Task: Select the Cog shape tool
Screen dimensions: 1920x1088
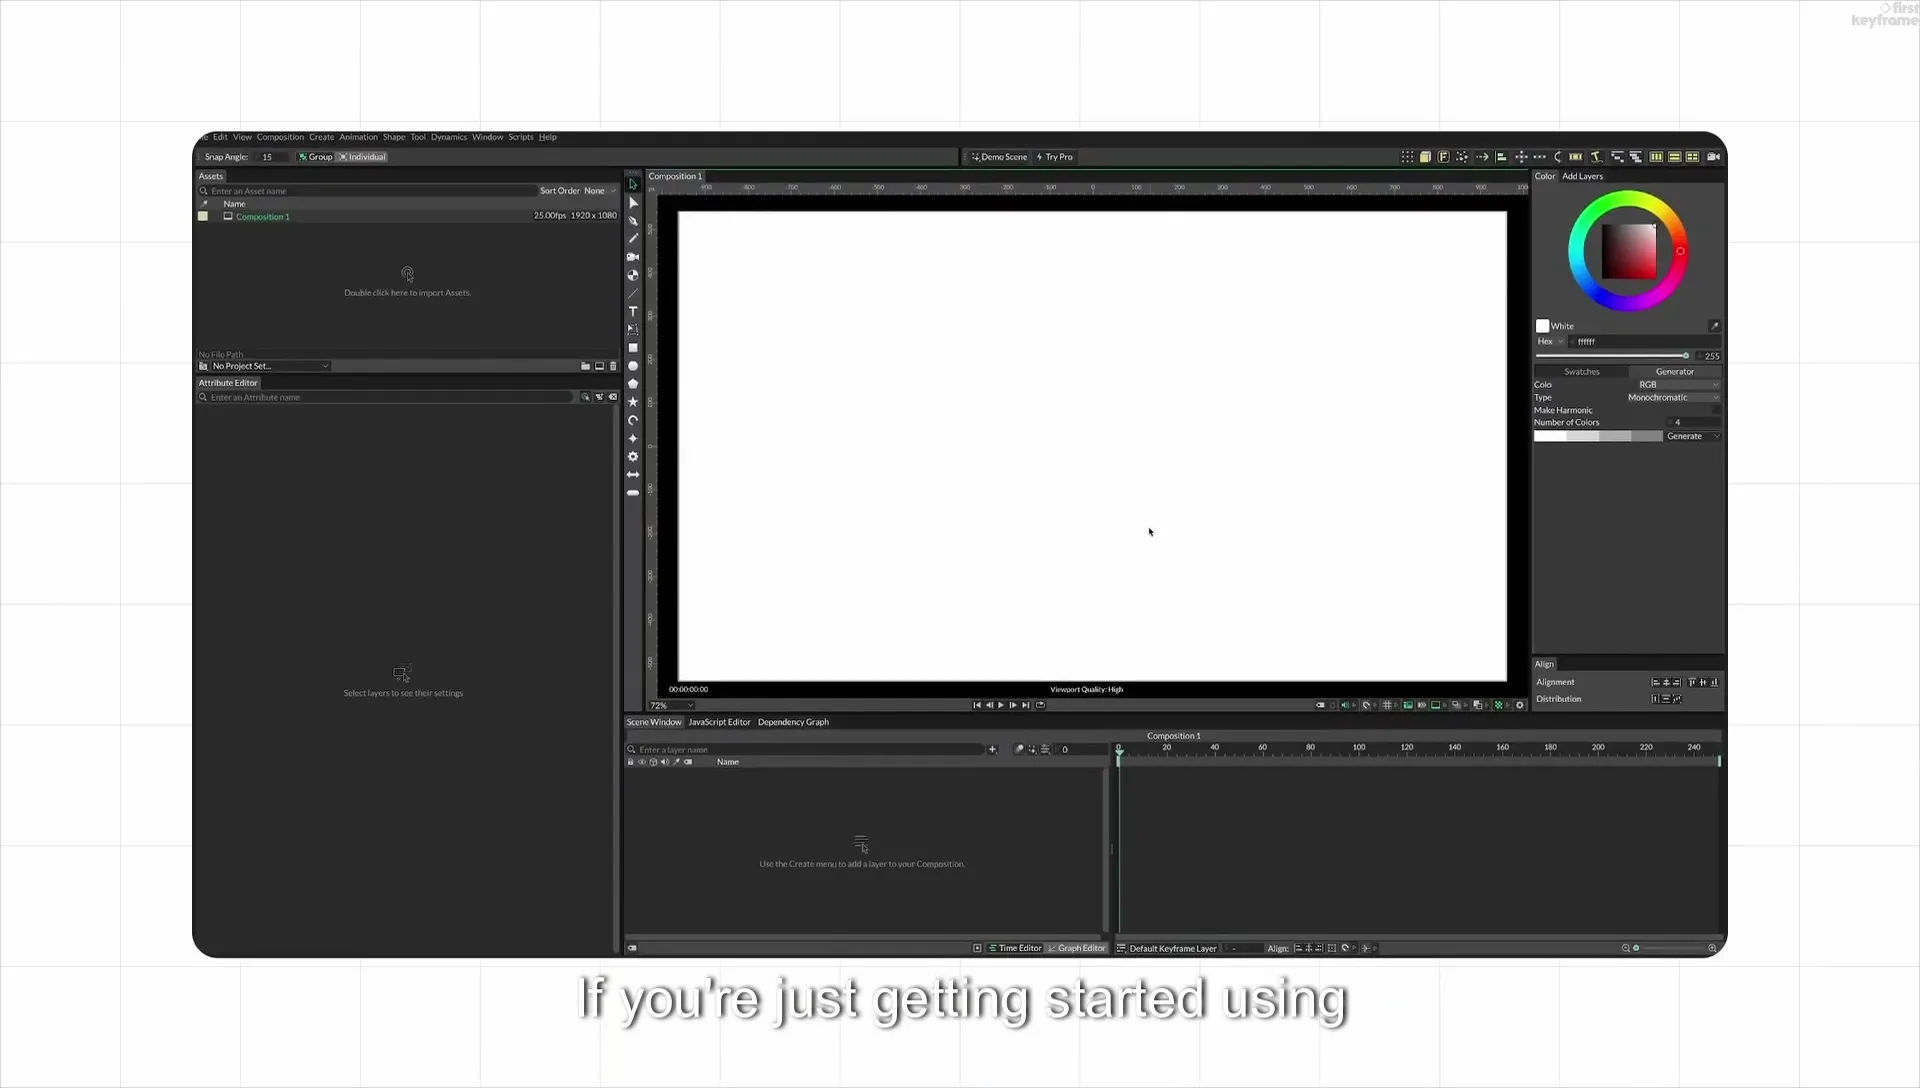Action: tap(633, 457)
